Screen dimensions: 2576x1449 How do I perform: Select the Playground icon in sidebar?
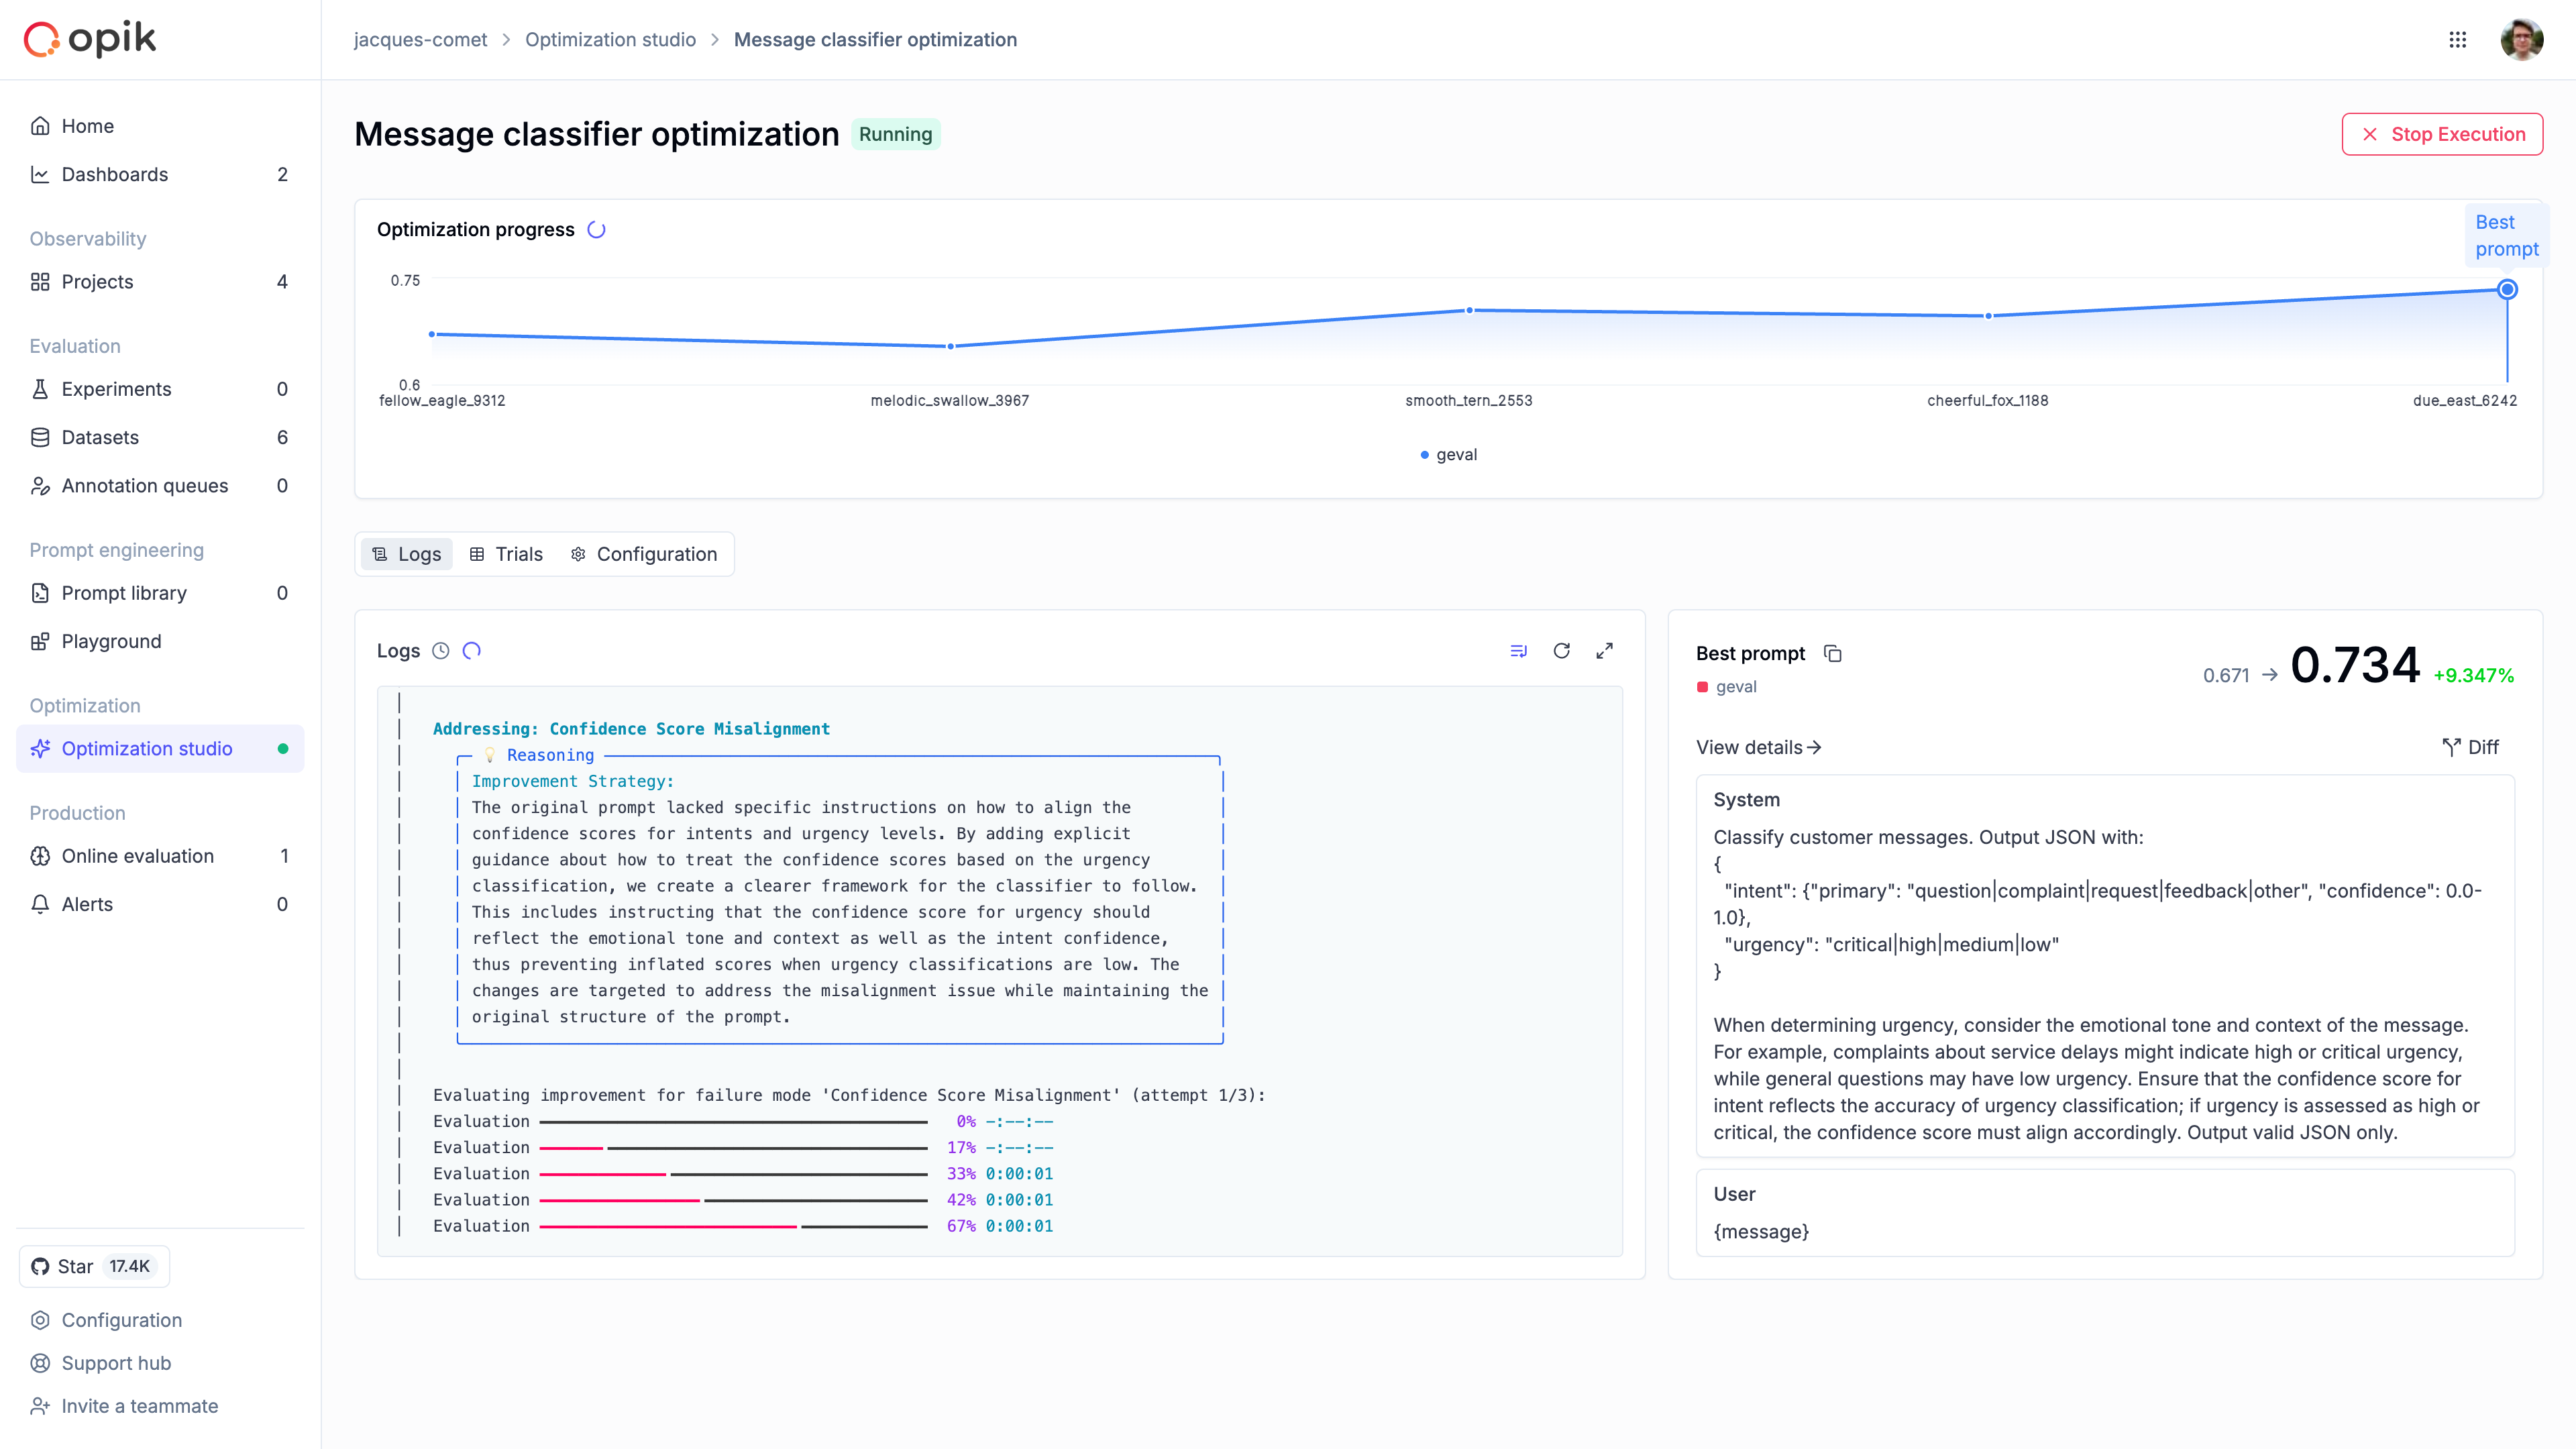coord(40,641)
